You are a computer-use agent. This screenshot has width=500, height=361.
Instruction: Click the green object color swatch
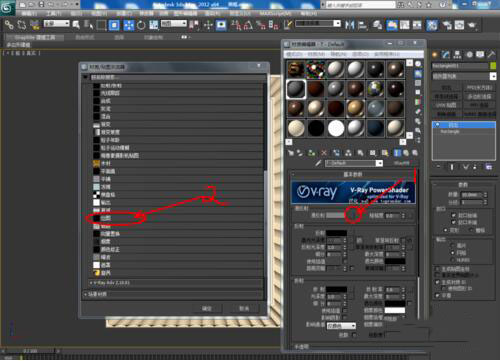(x=493, y=66)
